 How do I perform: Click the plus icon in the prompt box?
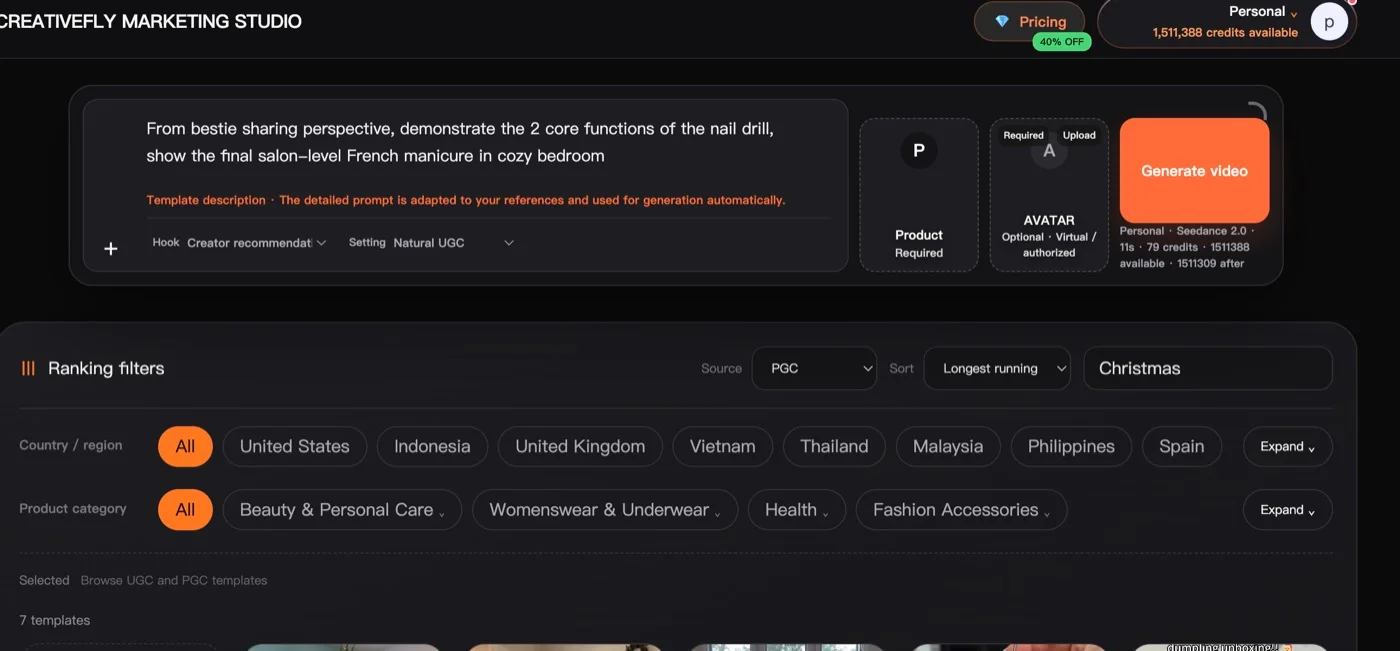click(x=111, y=248)
